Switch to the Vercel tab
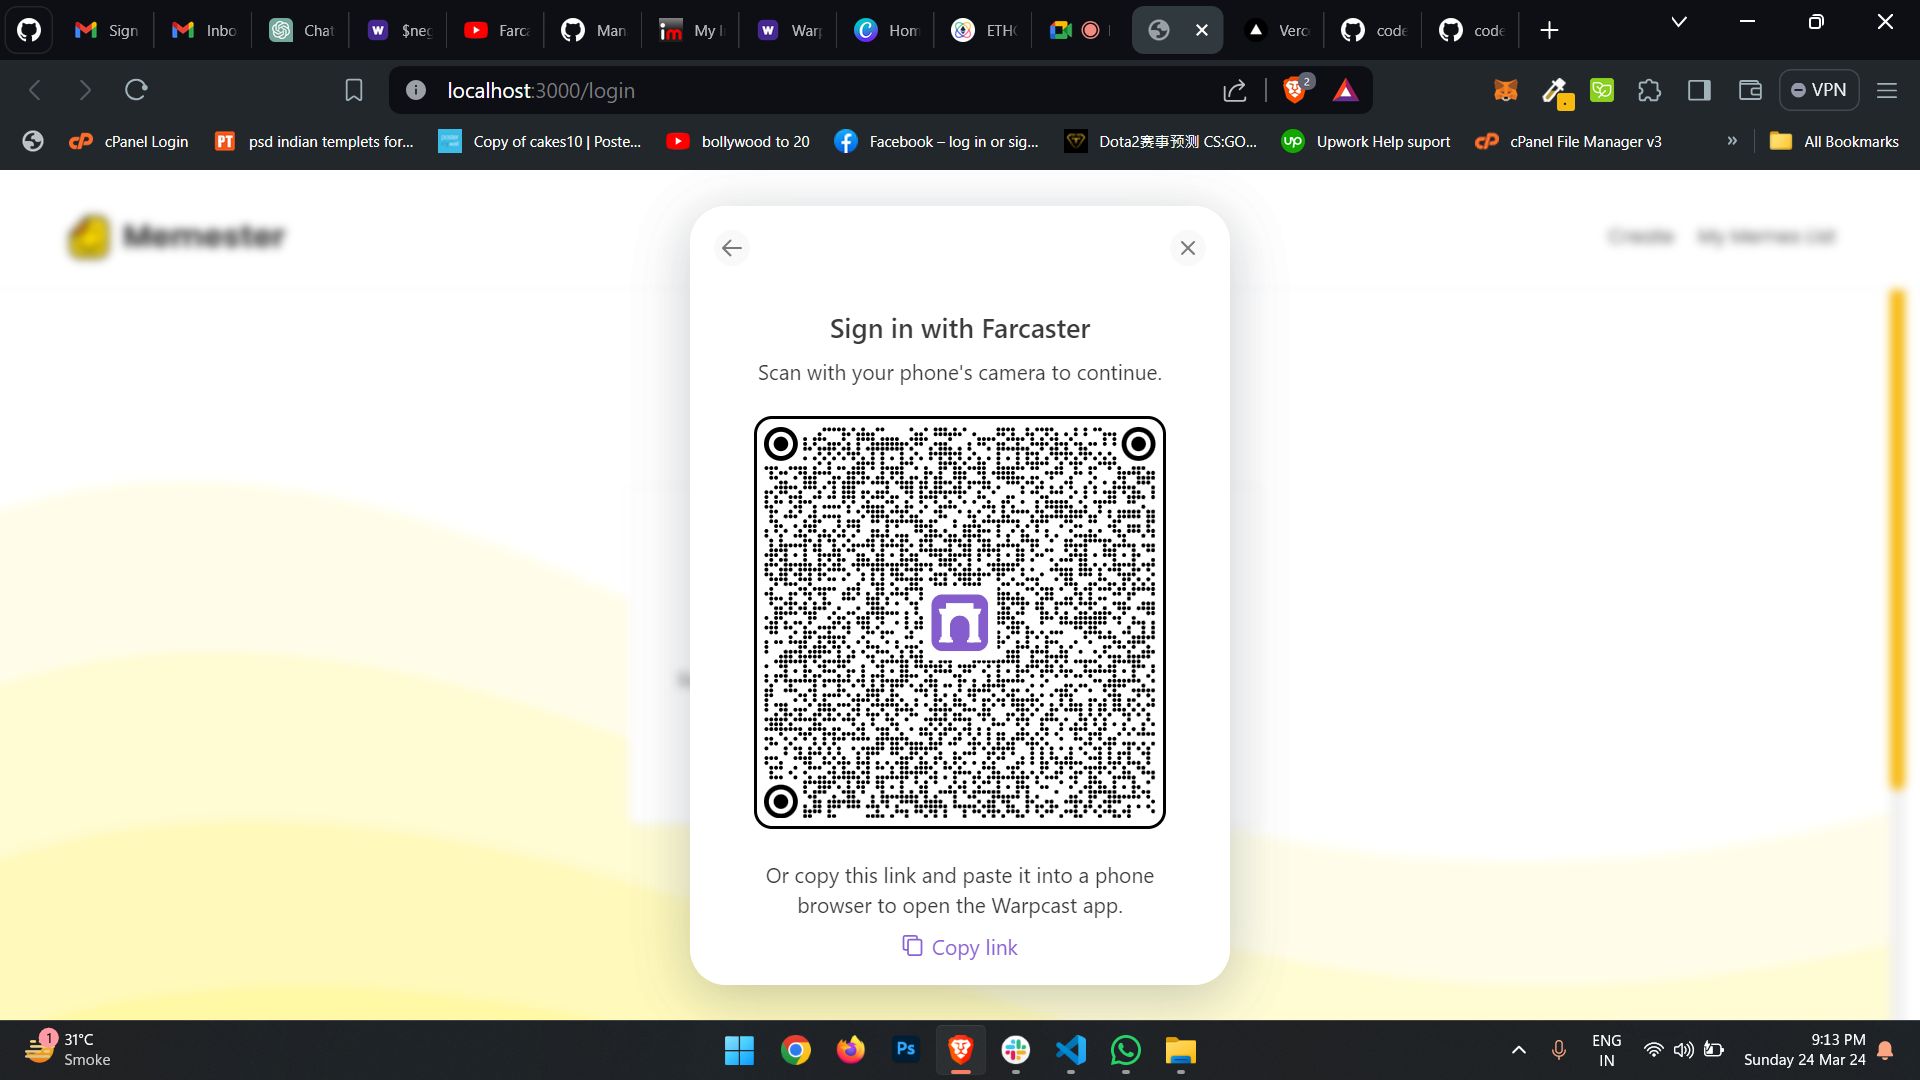The height and width of the screenshot is (1080, 1920). [x=1275, y=30]
